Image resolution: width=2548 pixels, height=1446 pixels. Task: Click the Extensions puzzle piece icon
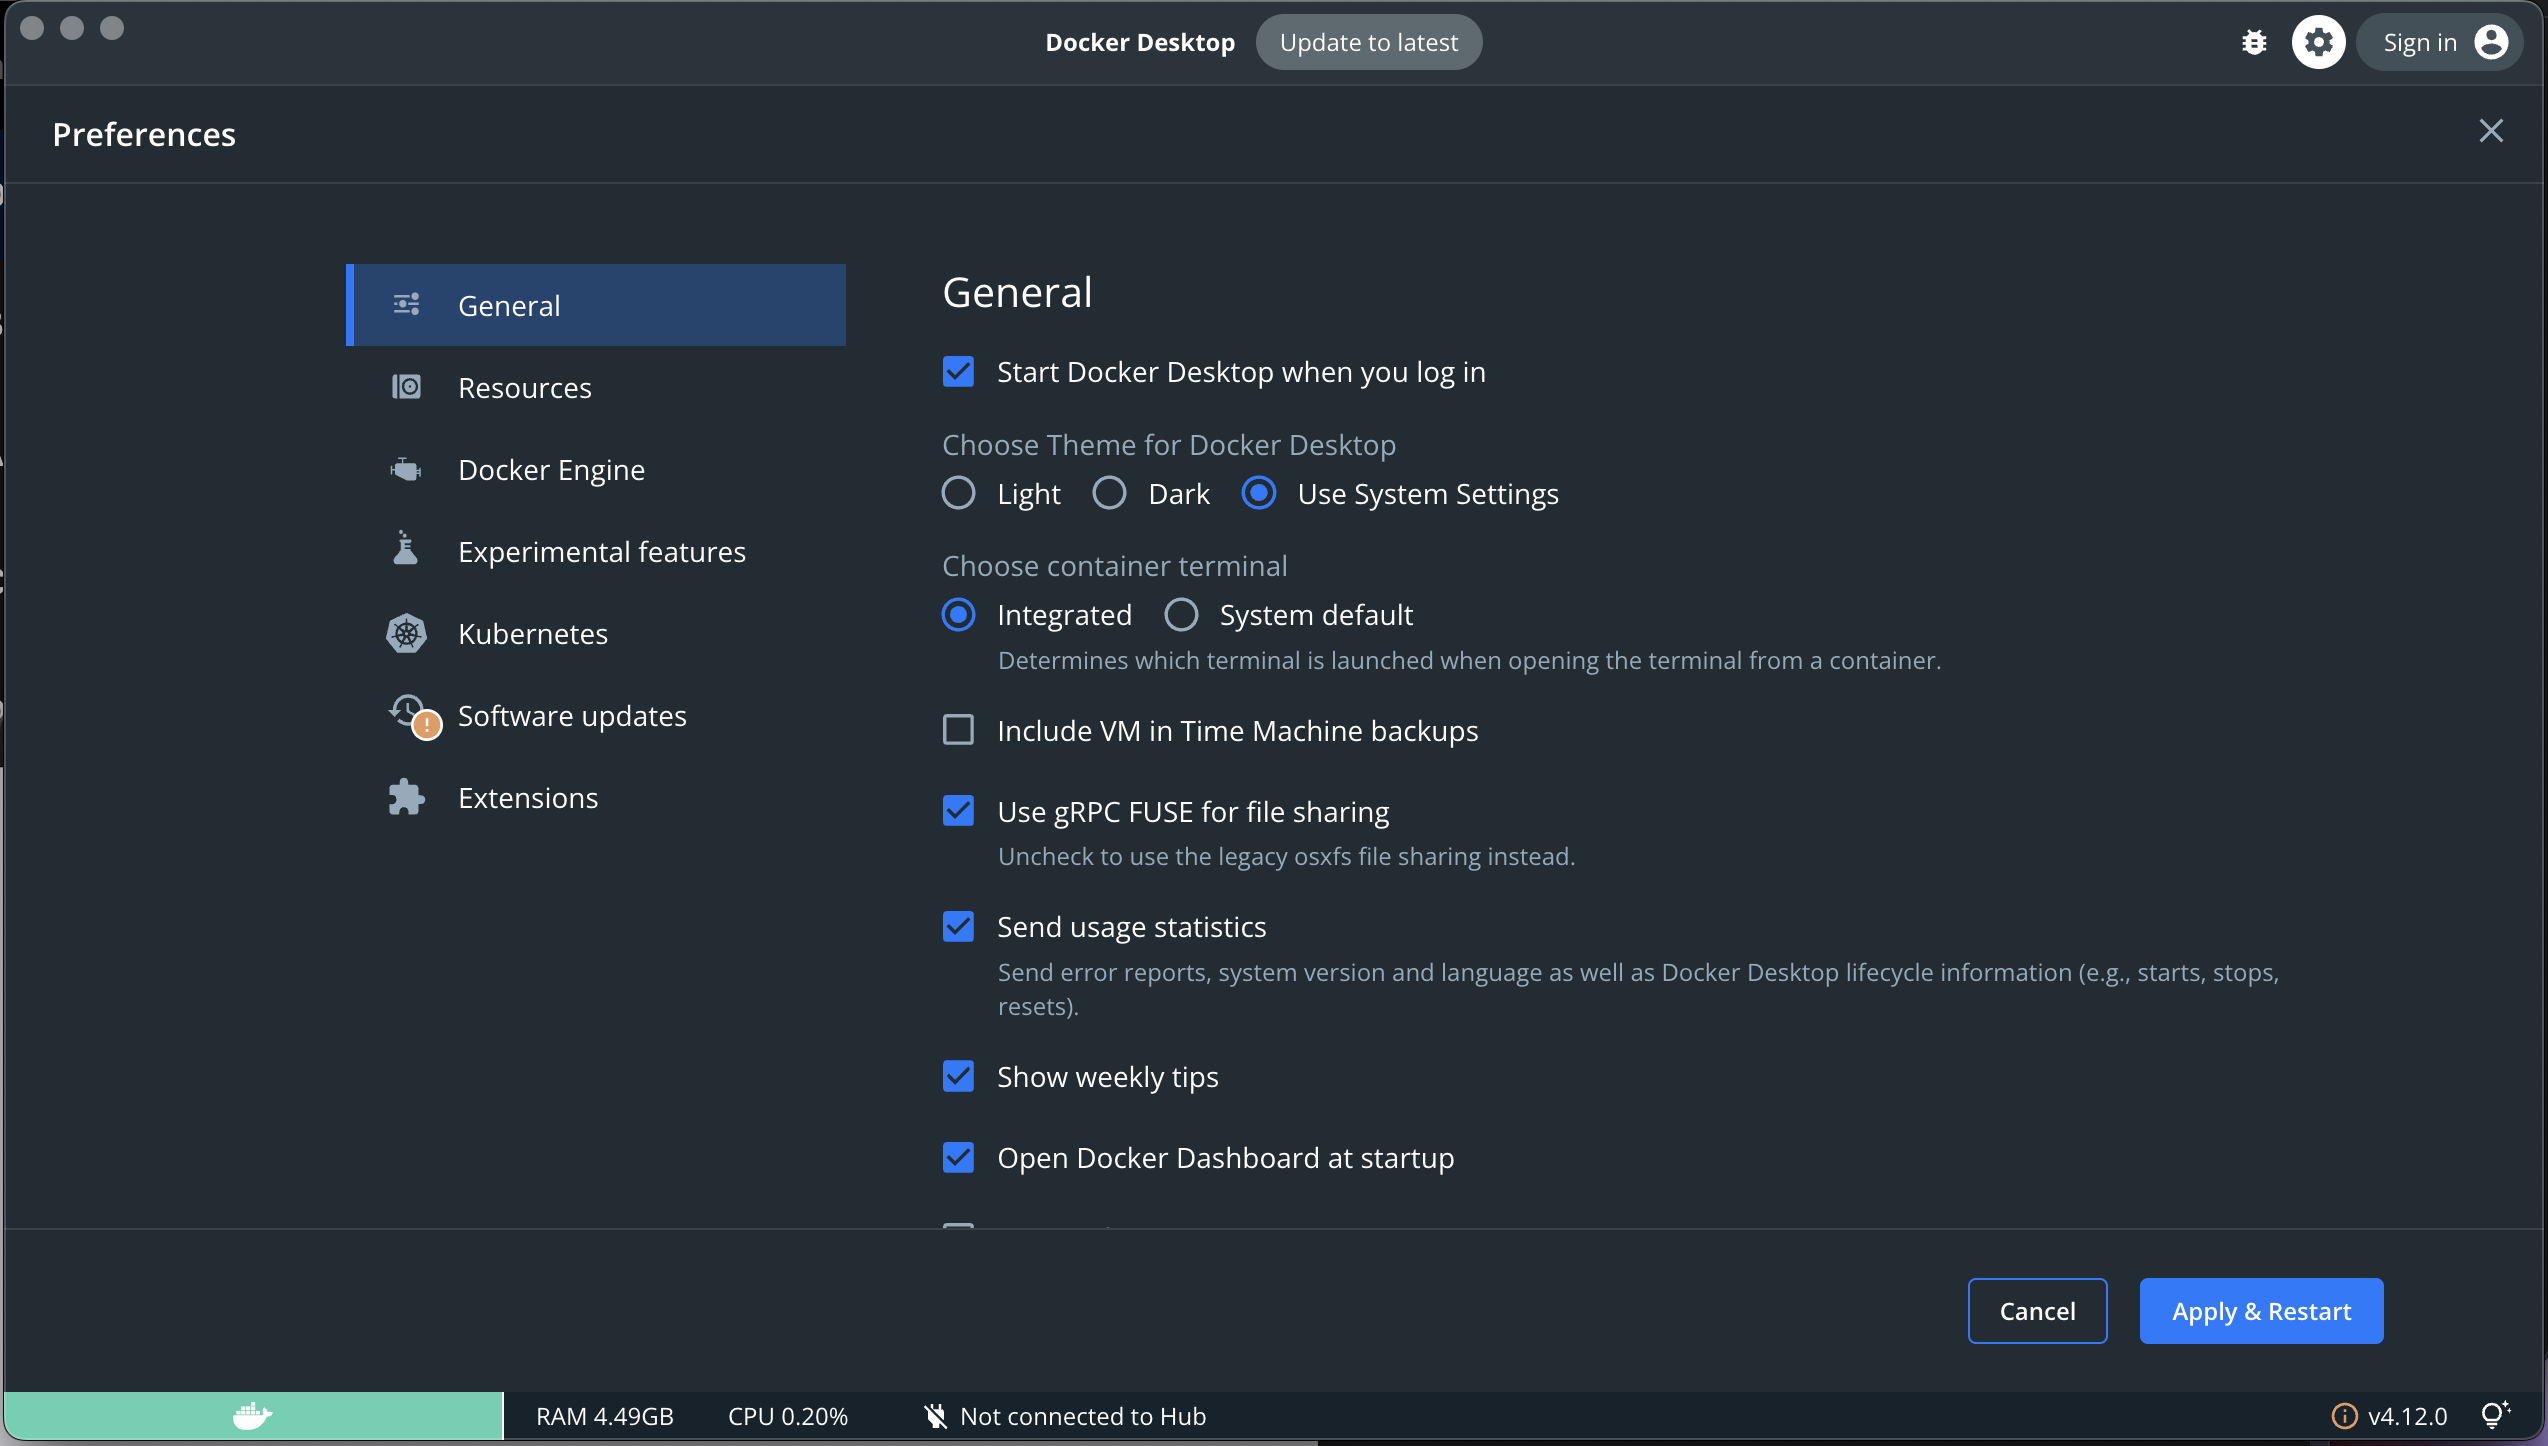(x=406, y=798)
